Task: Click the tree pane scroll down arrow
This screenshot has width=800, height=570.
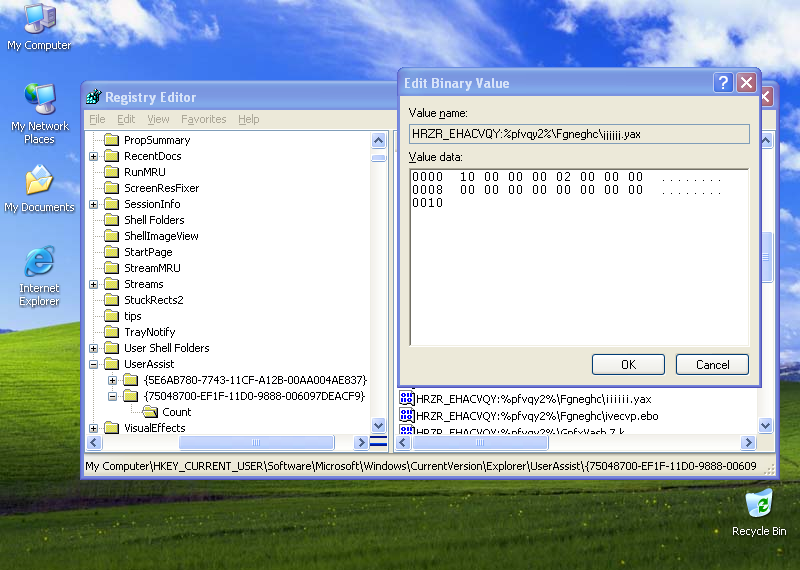Action: (x=379, y=425)
